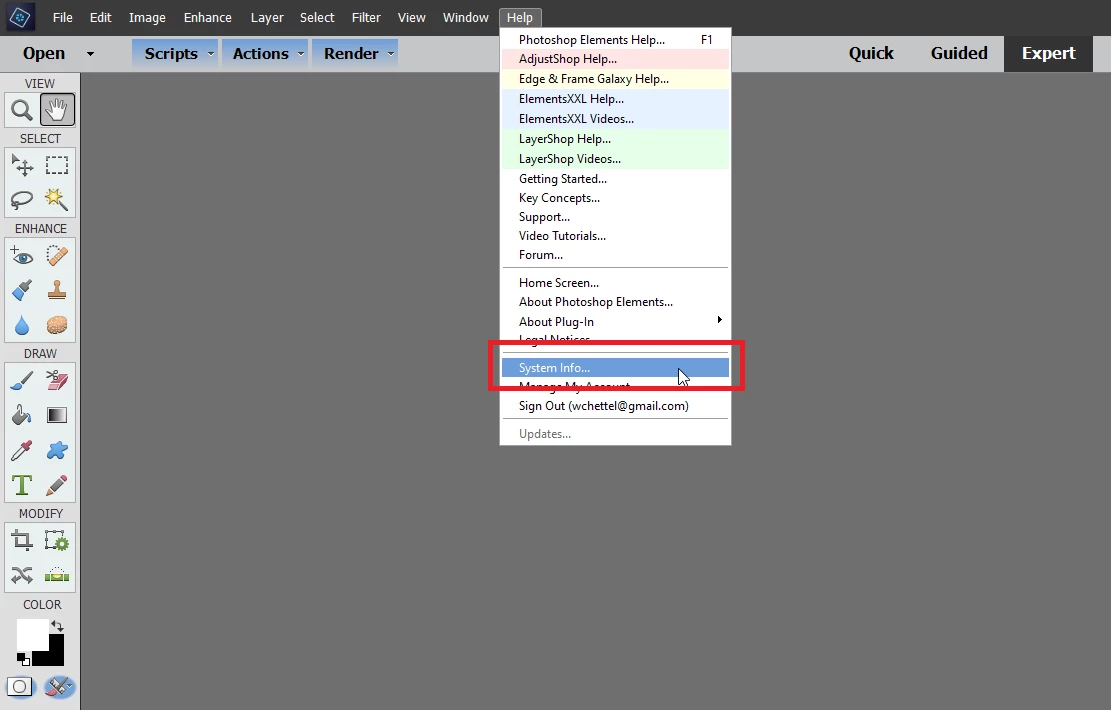
Task: Select the Sponge tool
Action: click(57, 325)
